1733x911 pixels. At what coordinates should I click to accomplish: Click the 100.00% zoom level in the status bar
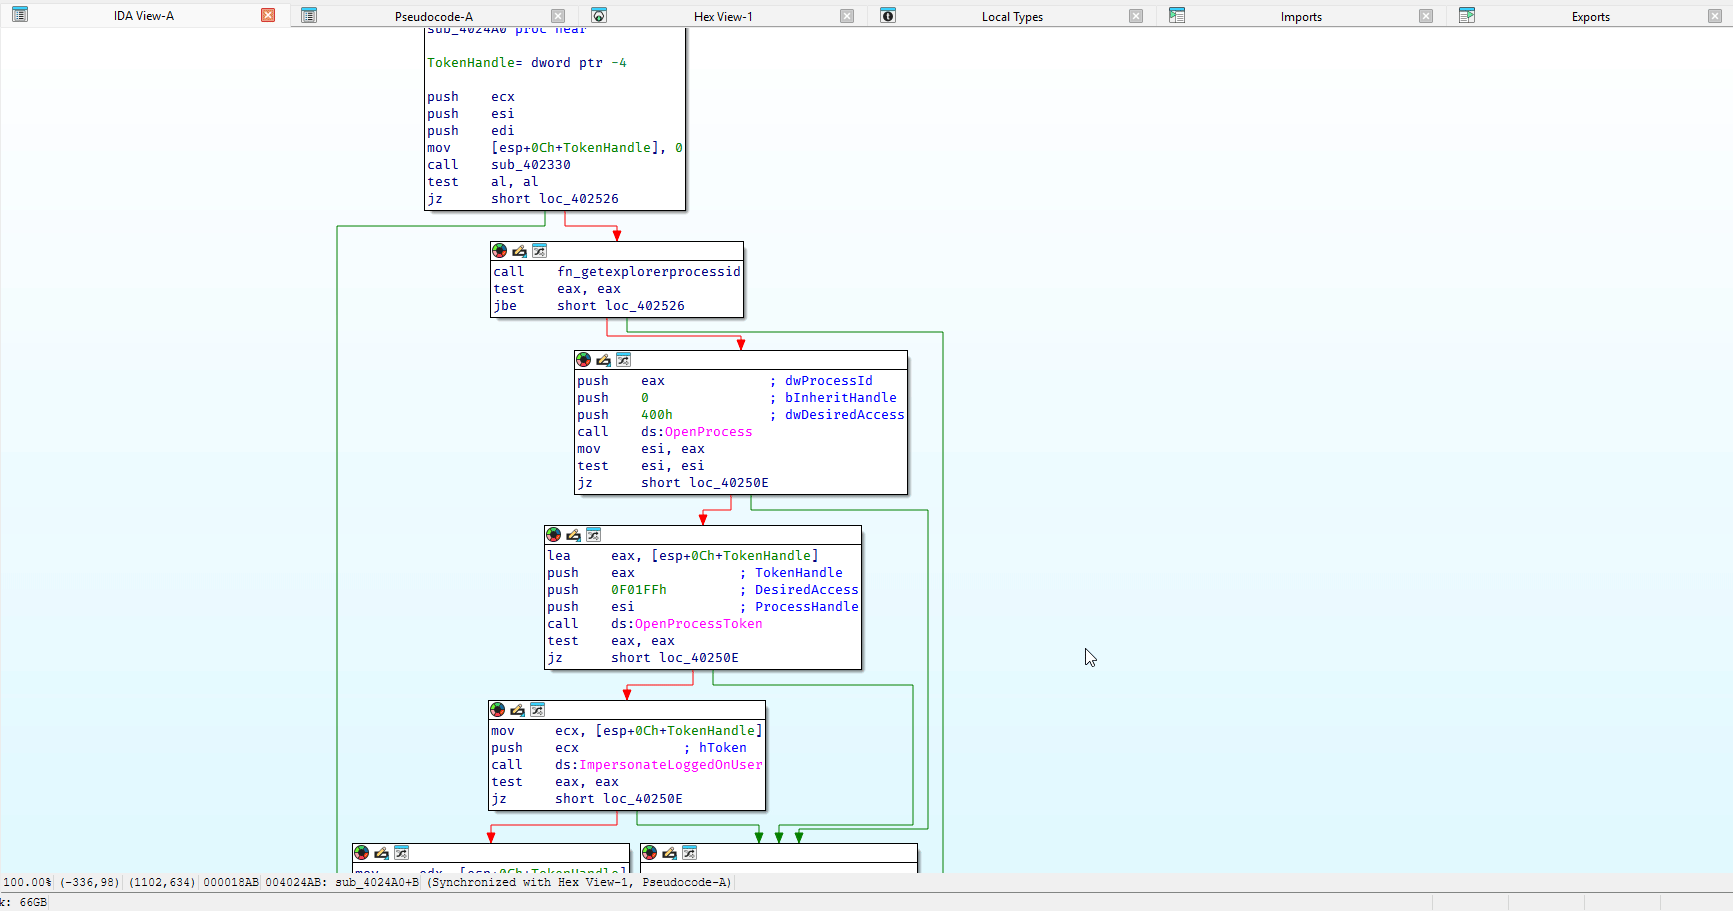[28, 882]
